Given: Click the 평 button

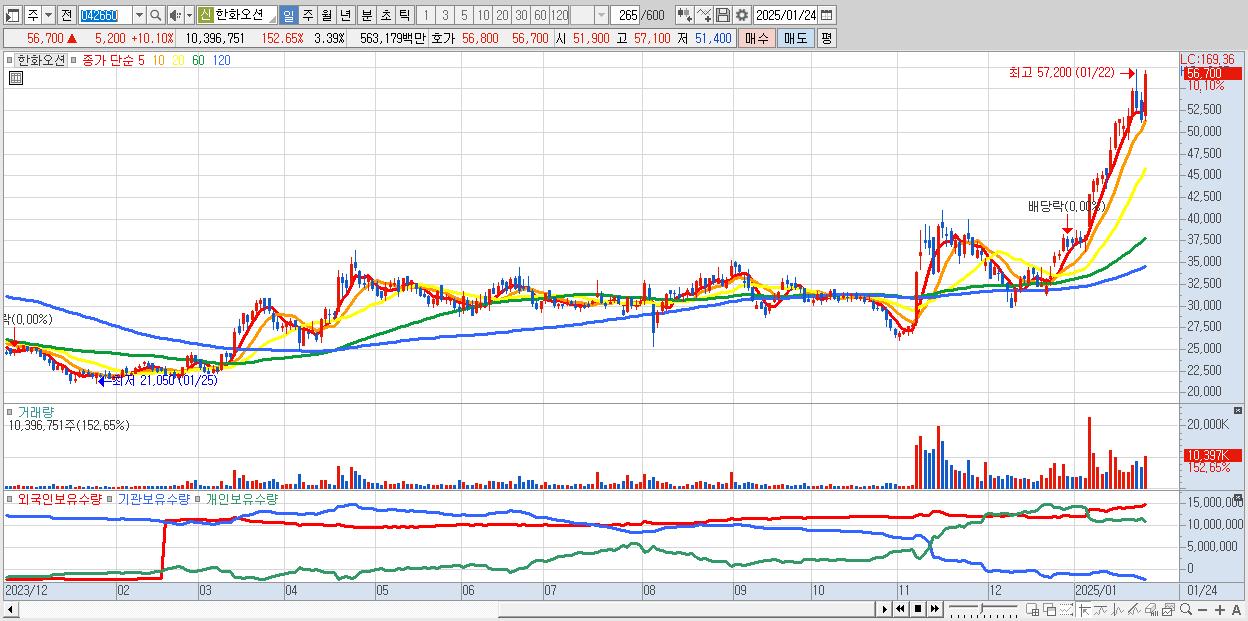Looking at the screenshot, I should pos(826,38).
